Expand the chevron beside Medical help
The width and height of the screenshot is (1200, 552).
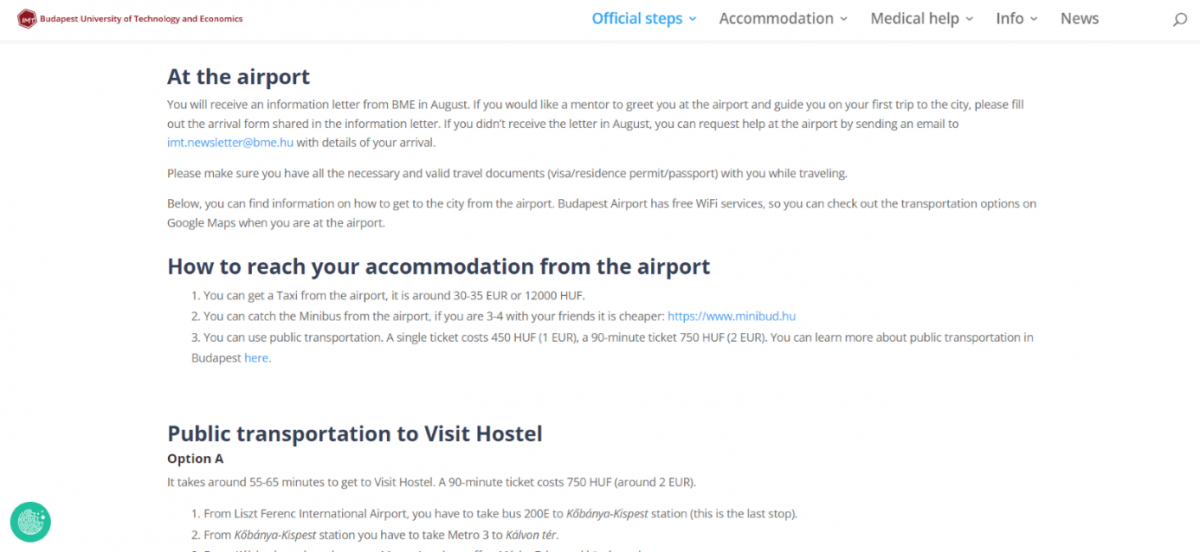(969, 19)
